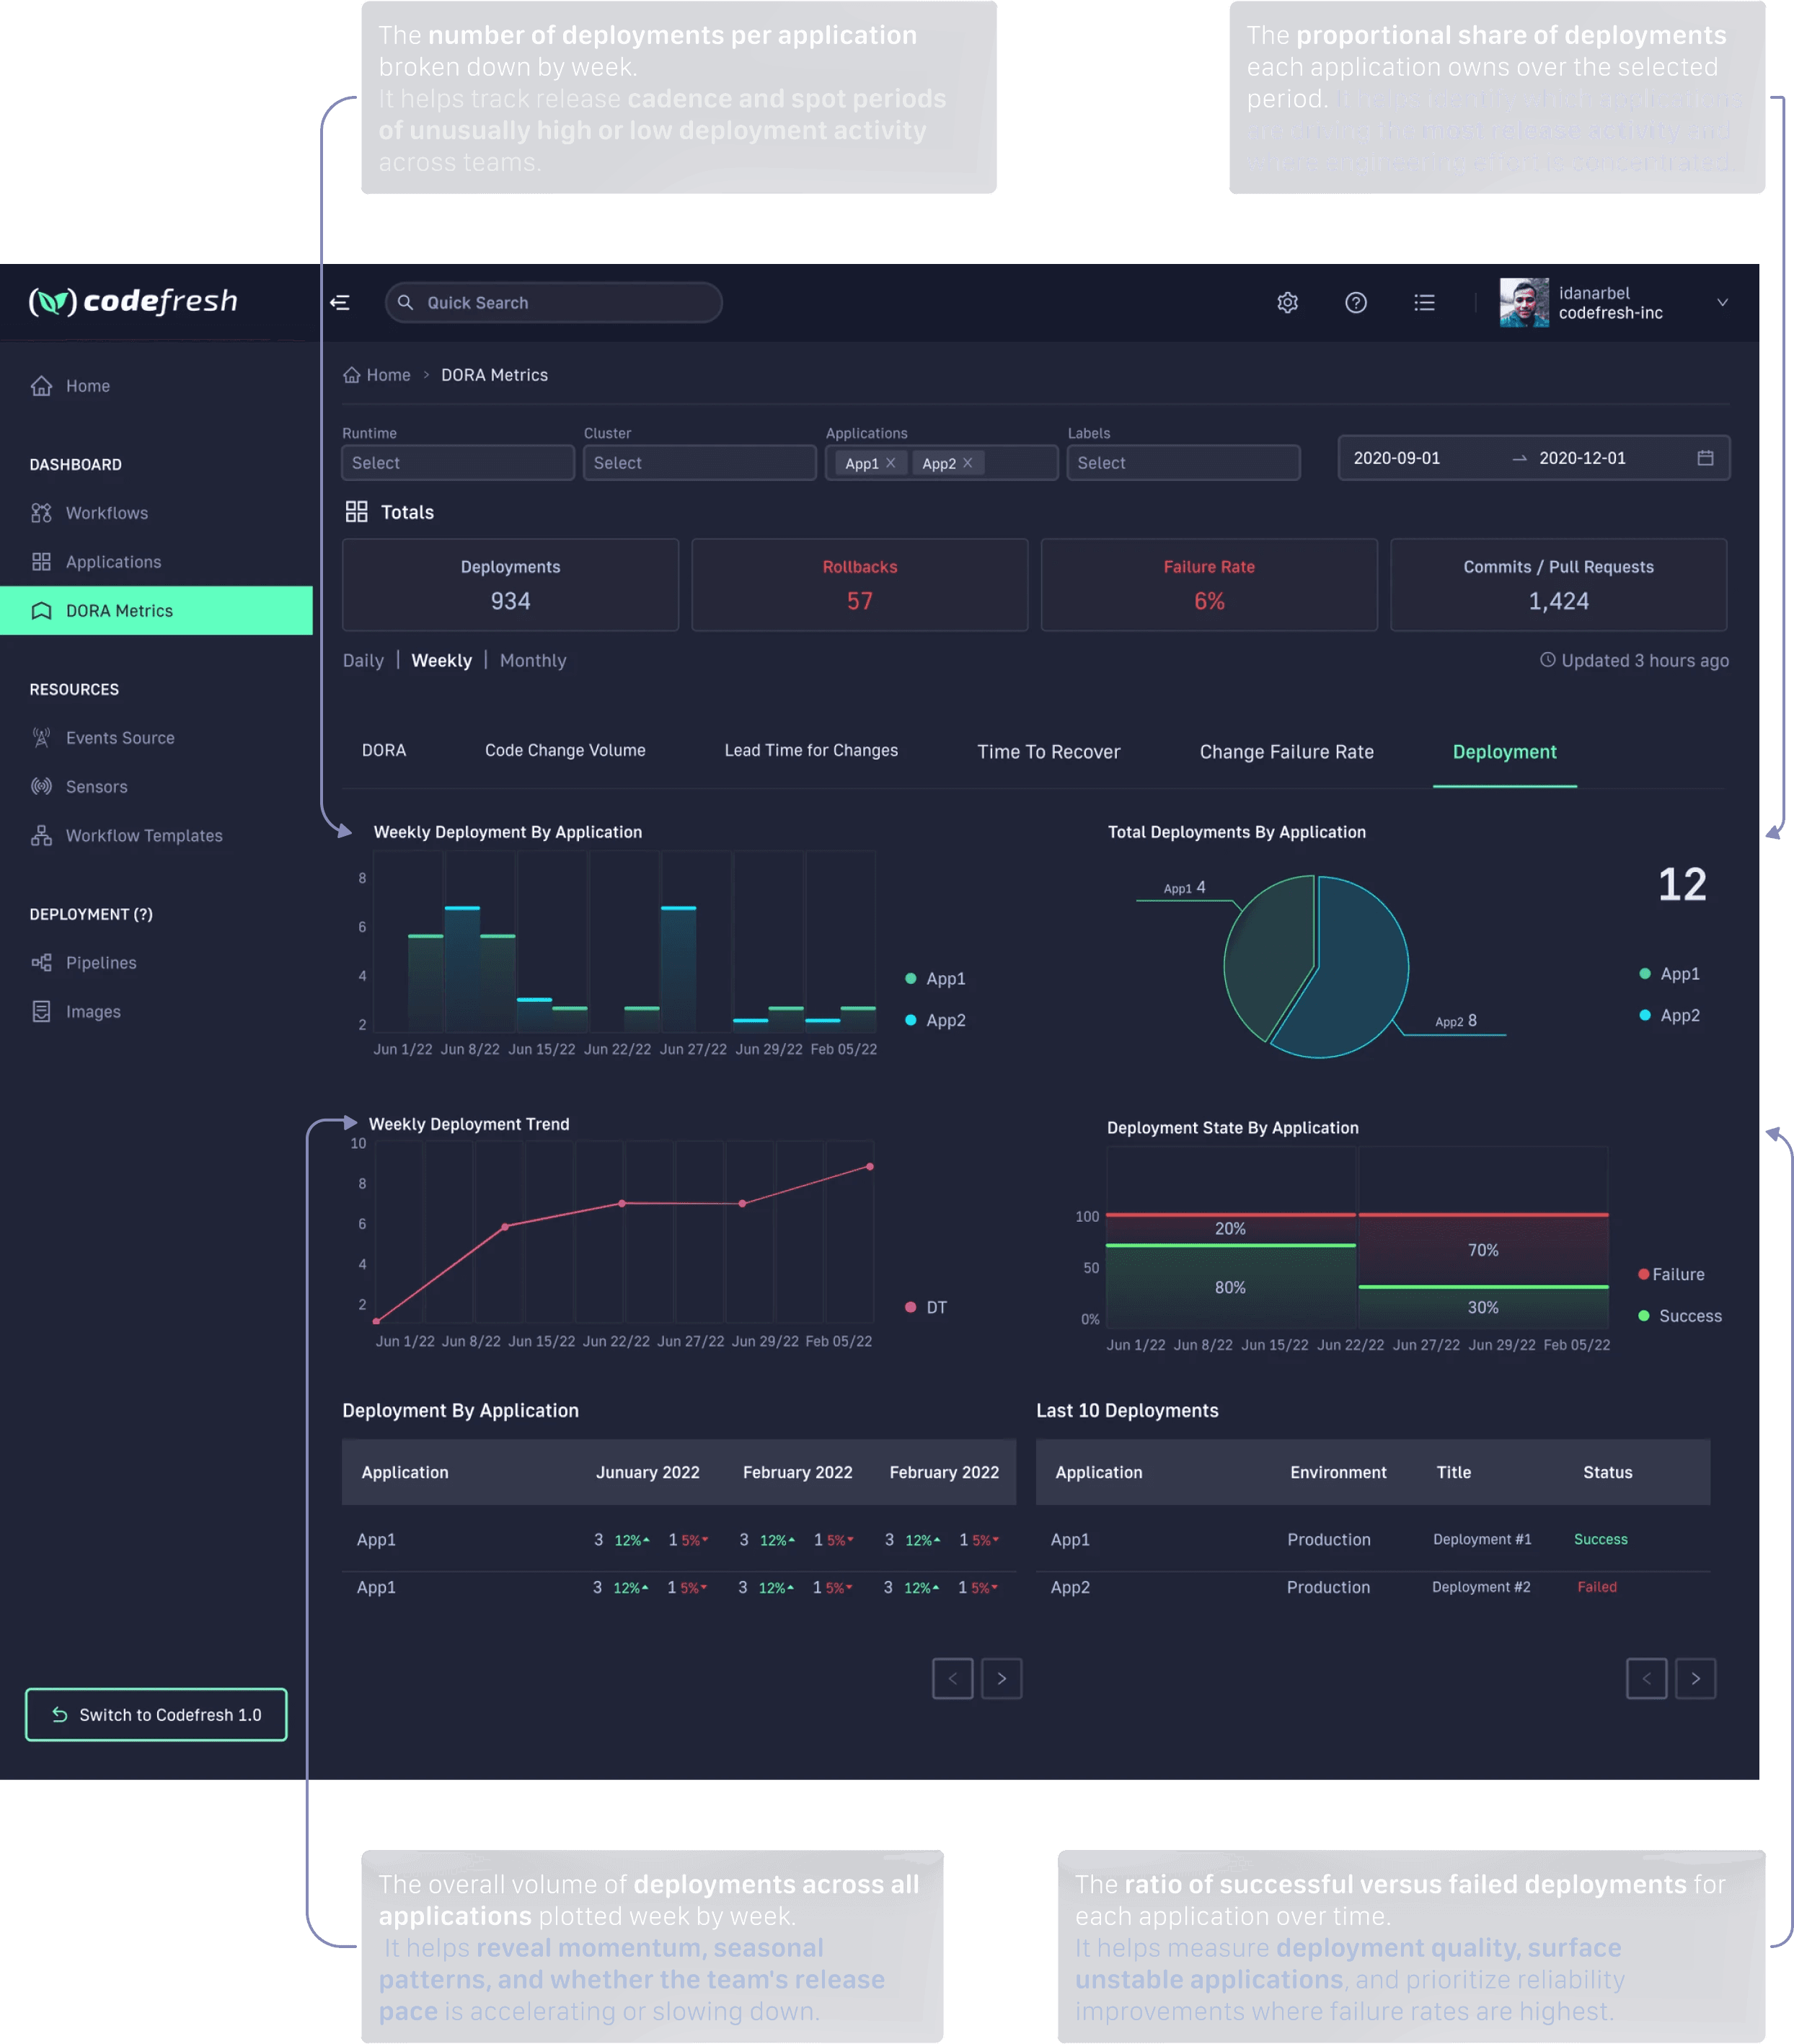The width and height of the screenshot is (1794, 2044).
Task: Open the settings gear icon
Action: tap(1287, 303)
